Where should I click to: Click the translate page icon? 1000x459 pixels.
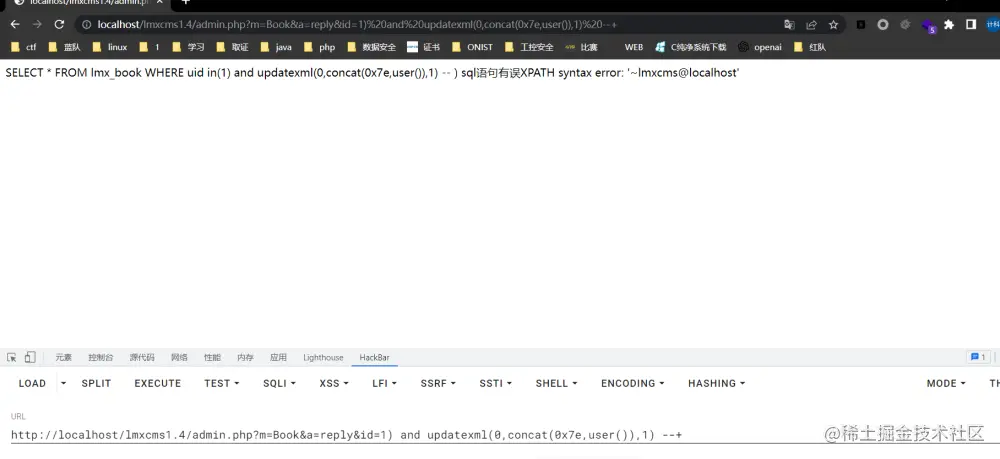(790, 25)
